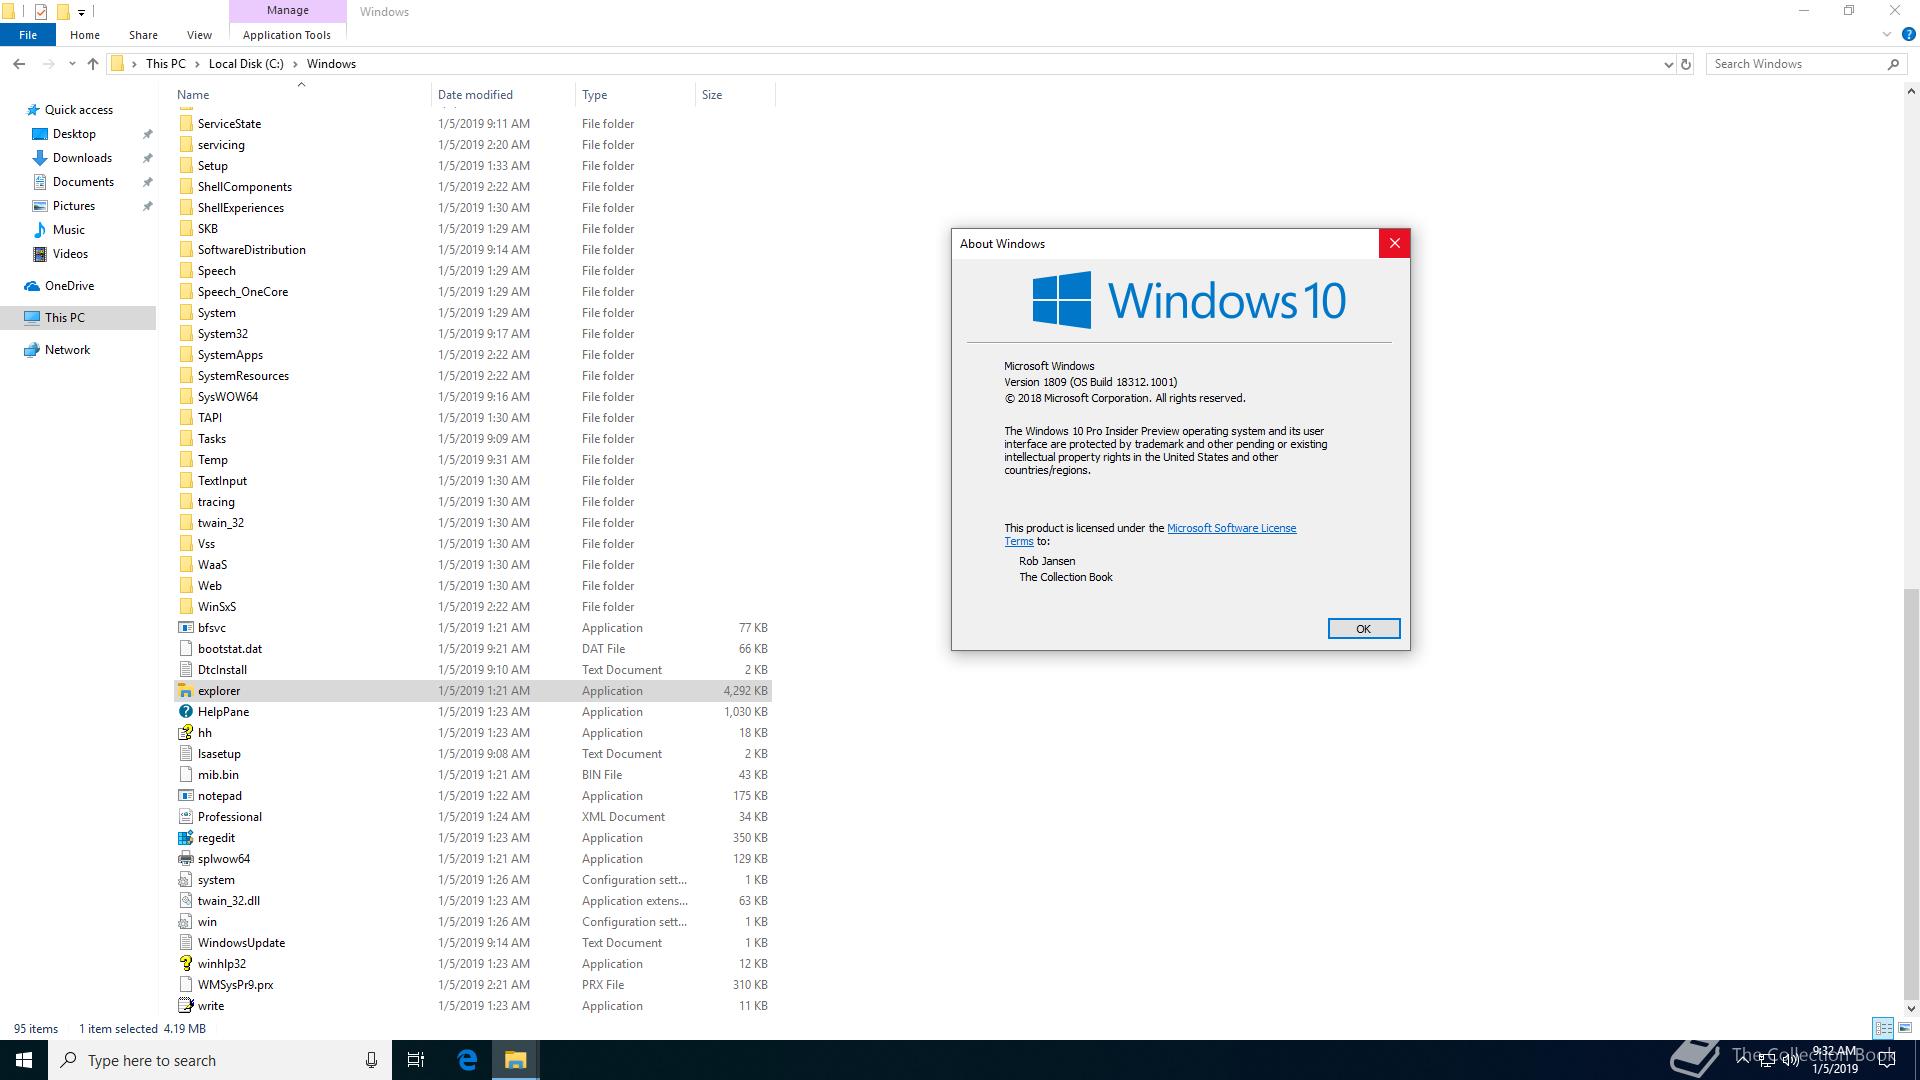Screen dimensions: 1920x1080
Task: Click the Up one level arrow
Action: click(93, 64)
